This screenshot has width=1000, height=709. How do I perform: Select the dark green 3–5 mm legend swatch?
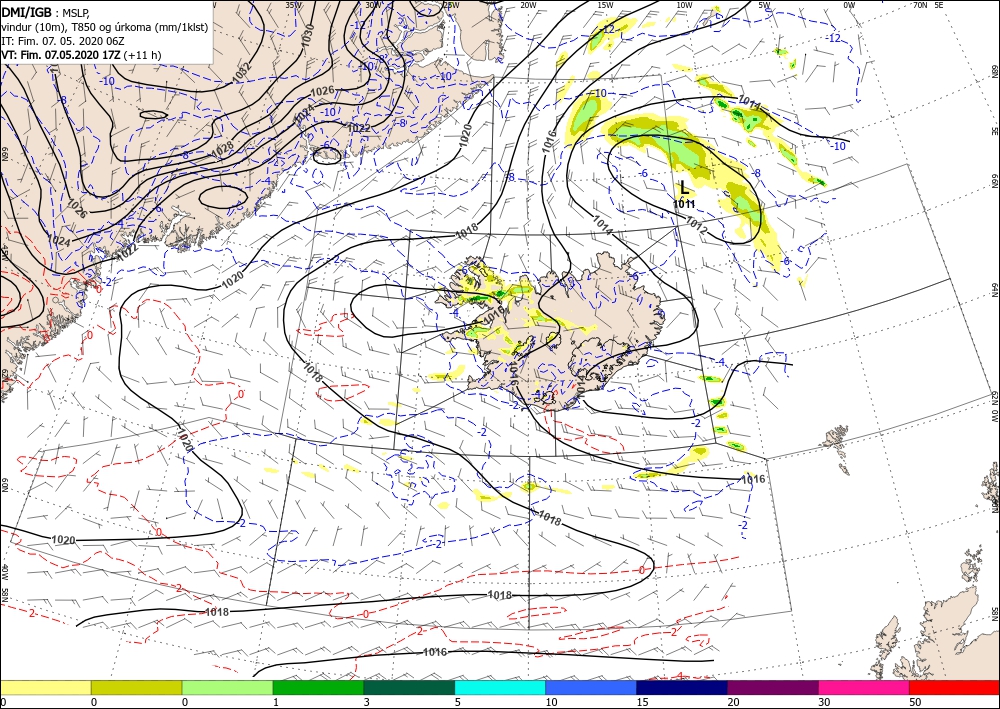tap(409, 687)
